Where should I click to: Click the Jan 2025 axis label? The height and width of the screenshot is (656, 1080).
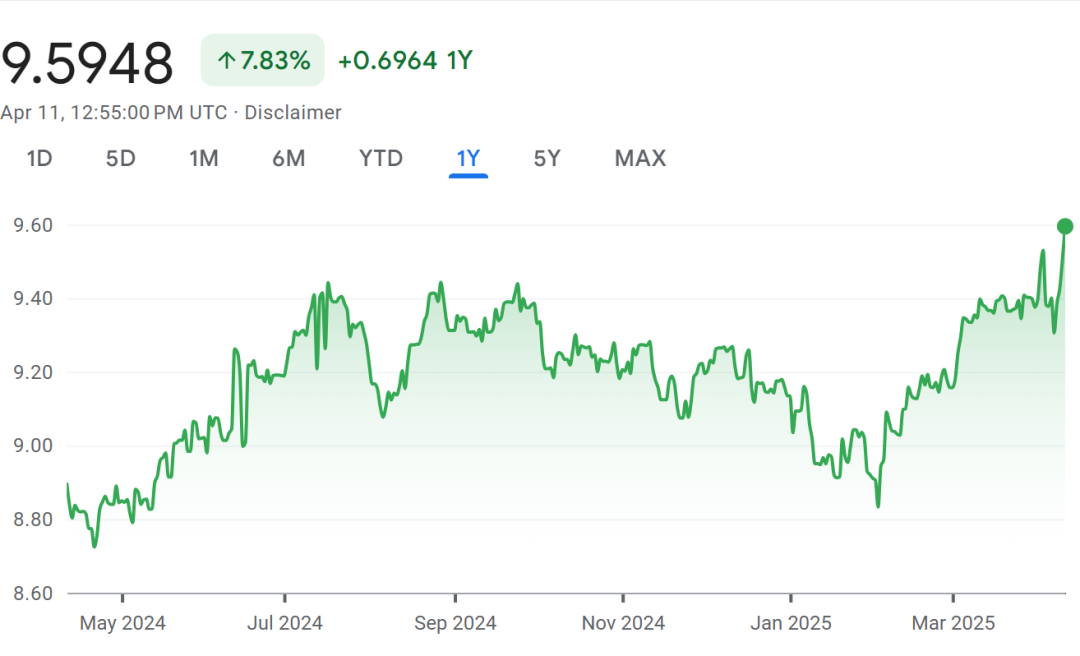click(791, 623)
